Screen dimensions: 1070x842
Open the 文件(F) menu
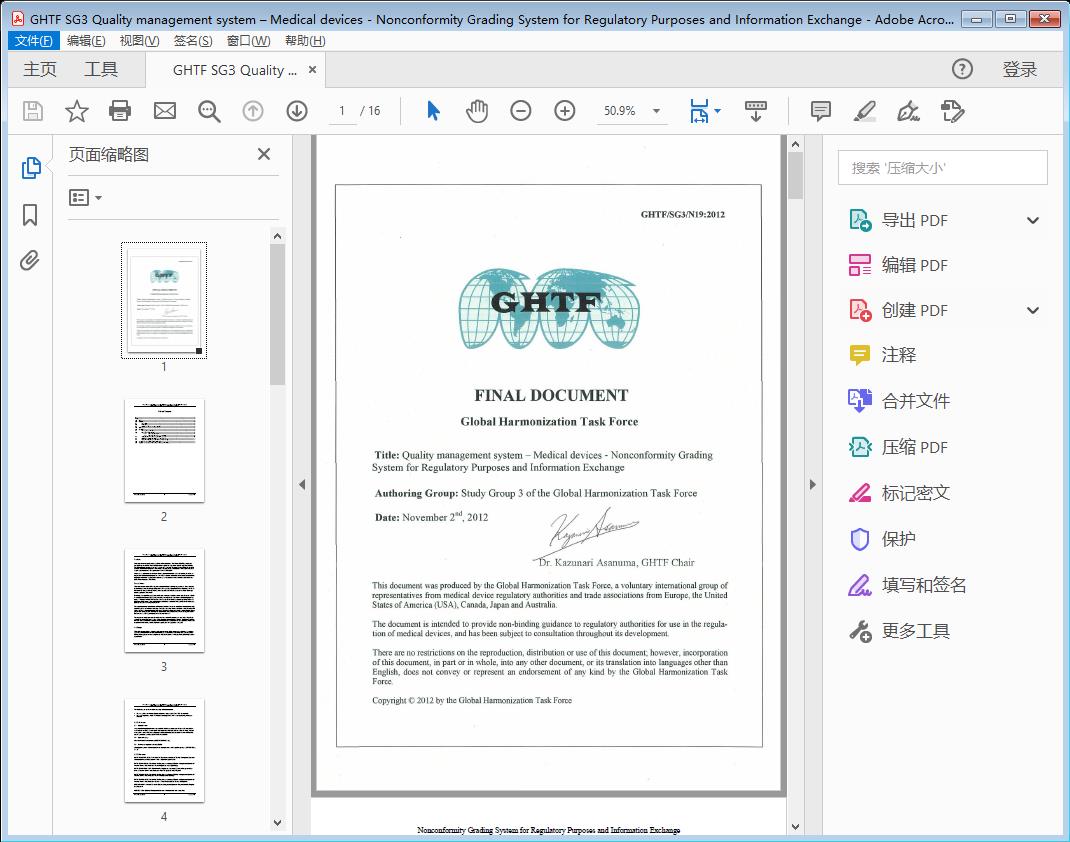pyautogui.click(x=33, y=41)
